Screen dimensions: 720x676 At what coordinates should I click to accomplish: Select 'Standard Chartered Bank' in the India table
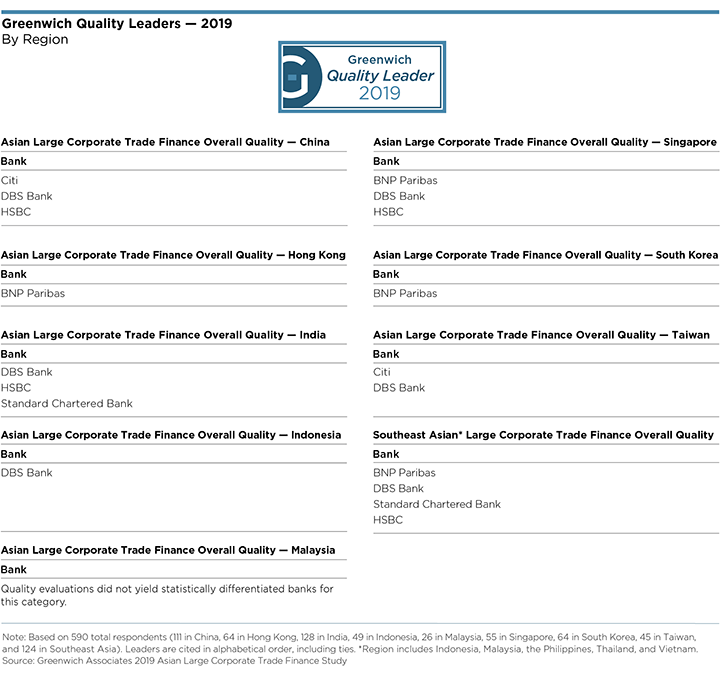(67, 403)
